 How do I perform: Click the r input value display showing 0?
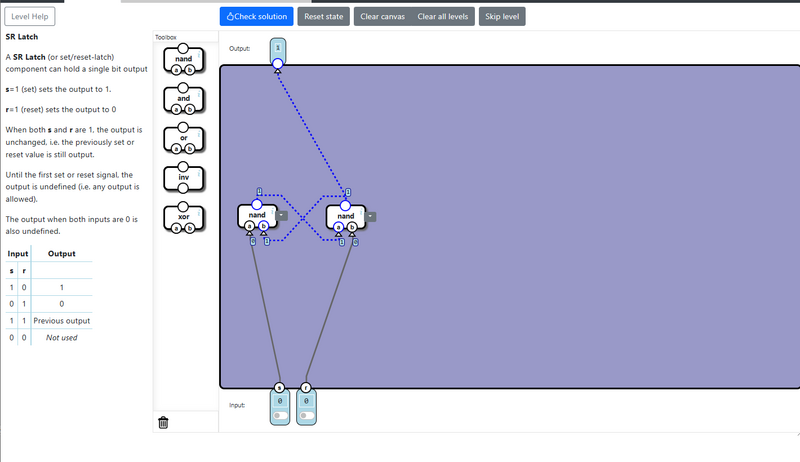pos(306,401)
